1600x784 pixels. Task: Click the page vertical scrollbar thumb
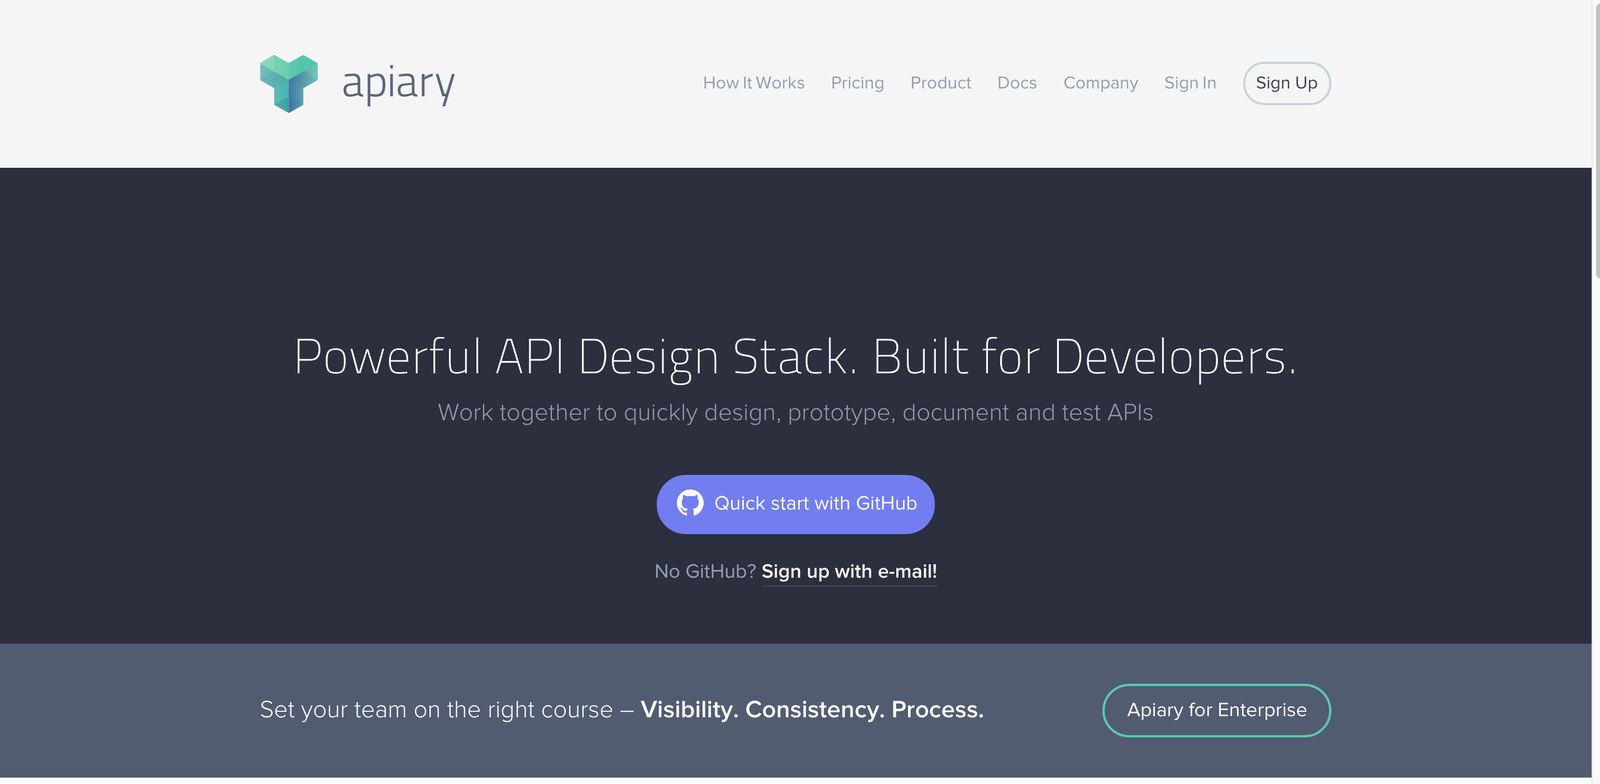coord(1596,140)
